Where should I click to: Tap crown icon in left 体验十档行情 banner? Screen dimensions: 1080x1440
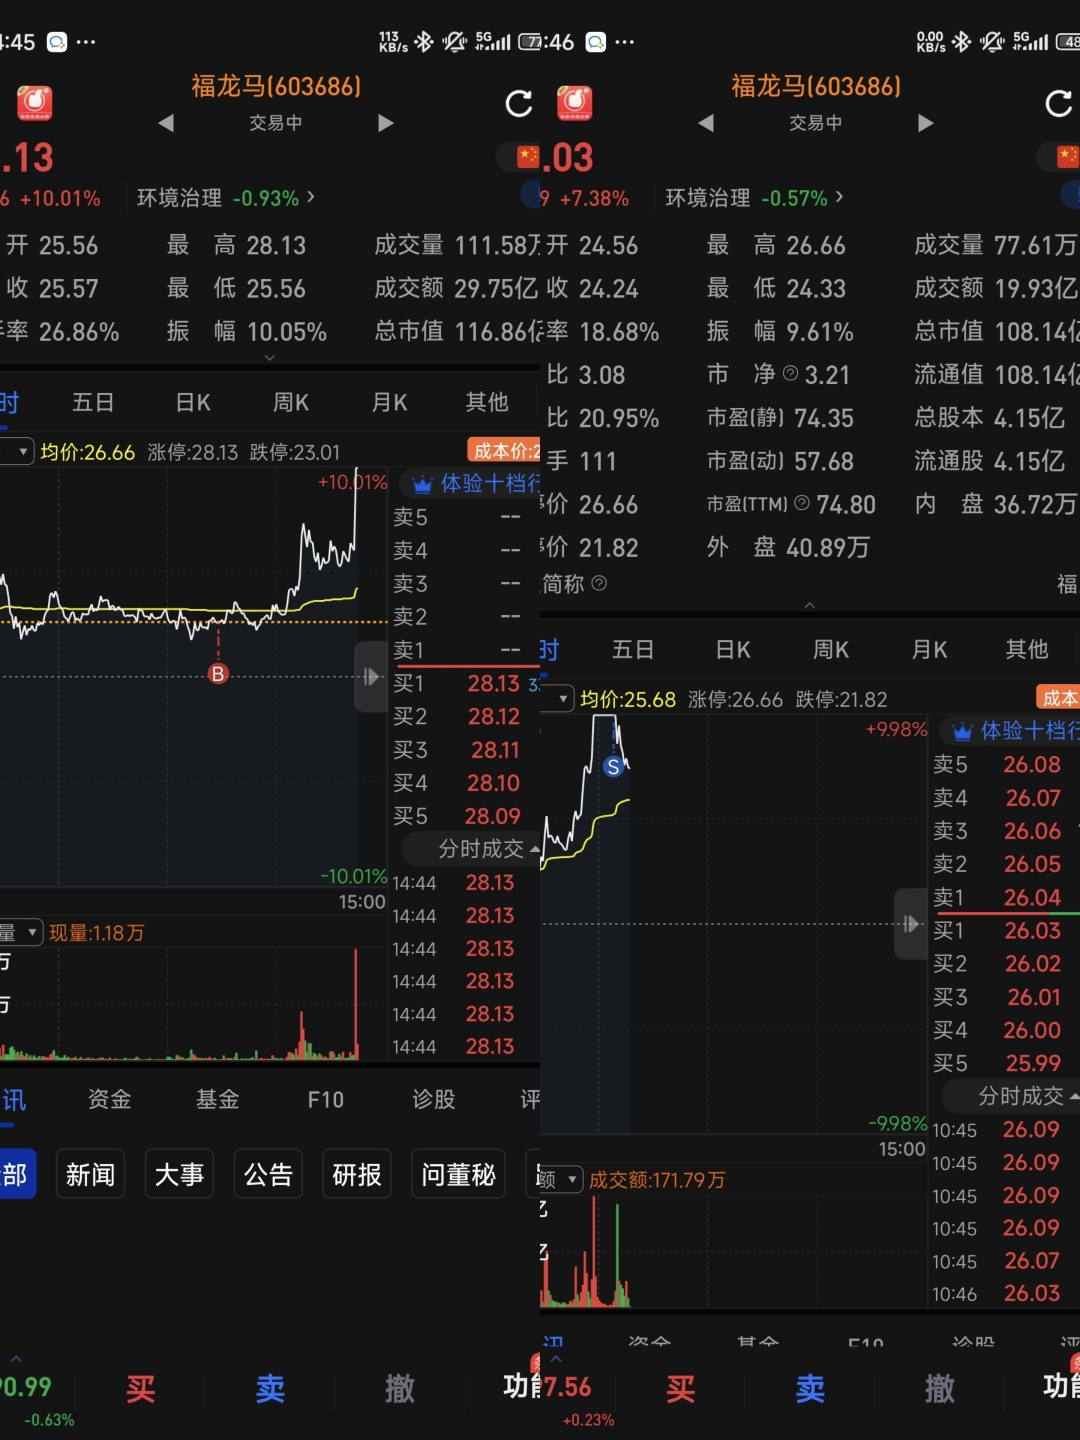[x=423, y=485]
